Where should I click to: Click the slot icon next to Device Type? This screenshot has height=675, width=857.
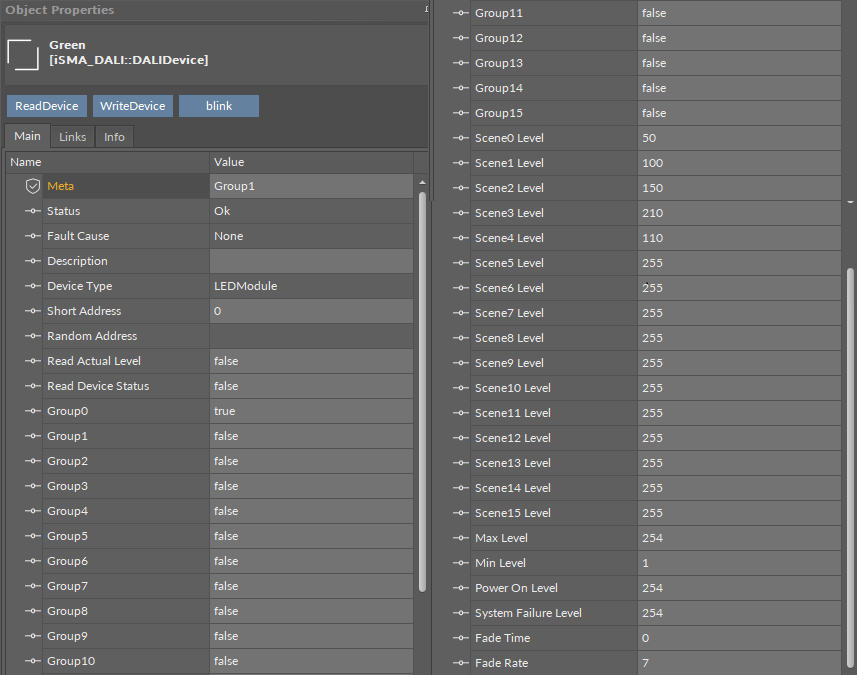pos(33,286)
